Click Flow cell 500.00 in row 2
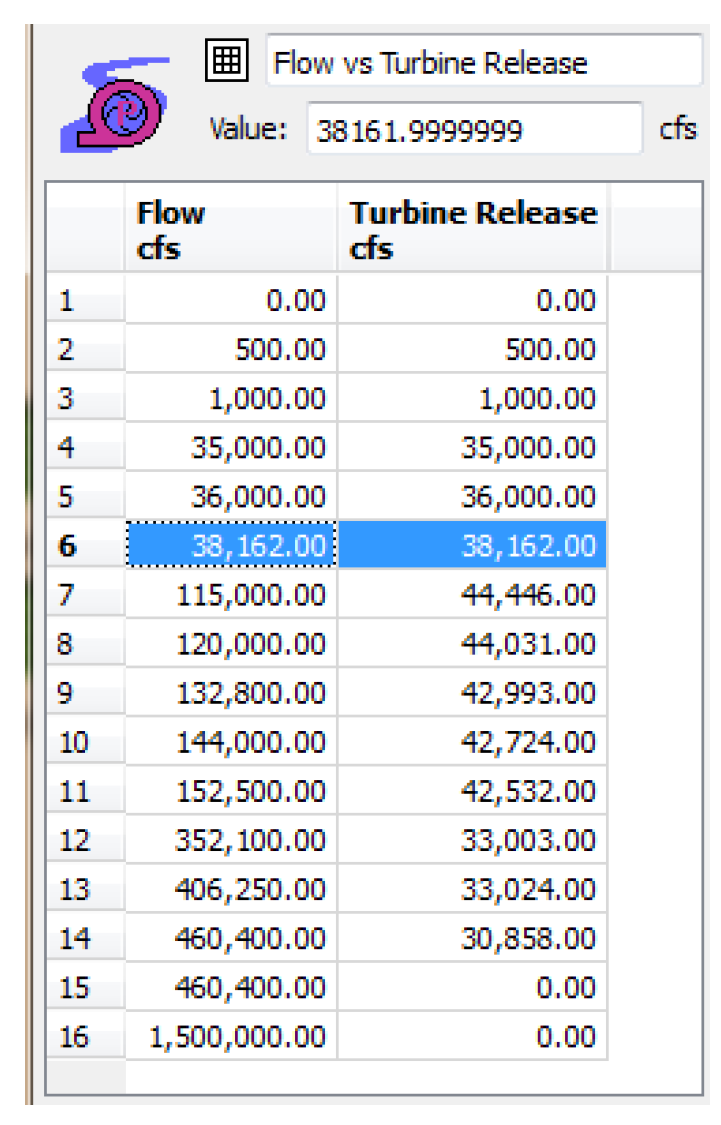721x1125 pixels. coord(231,350)
